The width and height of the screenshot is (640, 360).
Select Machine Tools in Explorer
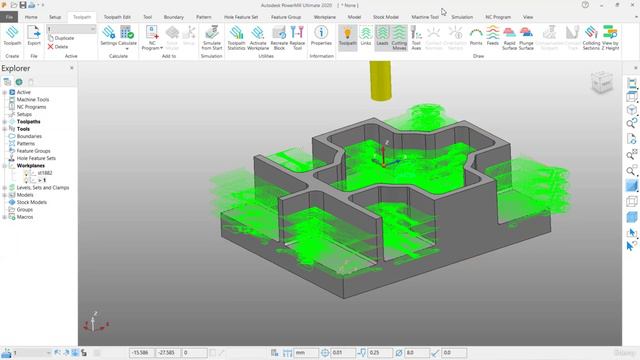point(33,100)
